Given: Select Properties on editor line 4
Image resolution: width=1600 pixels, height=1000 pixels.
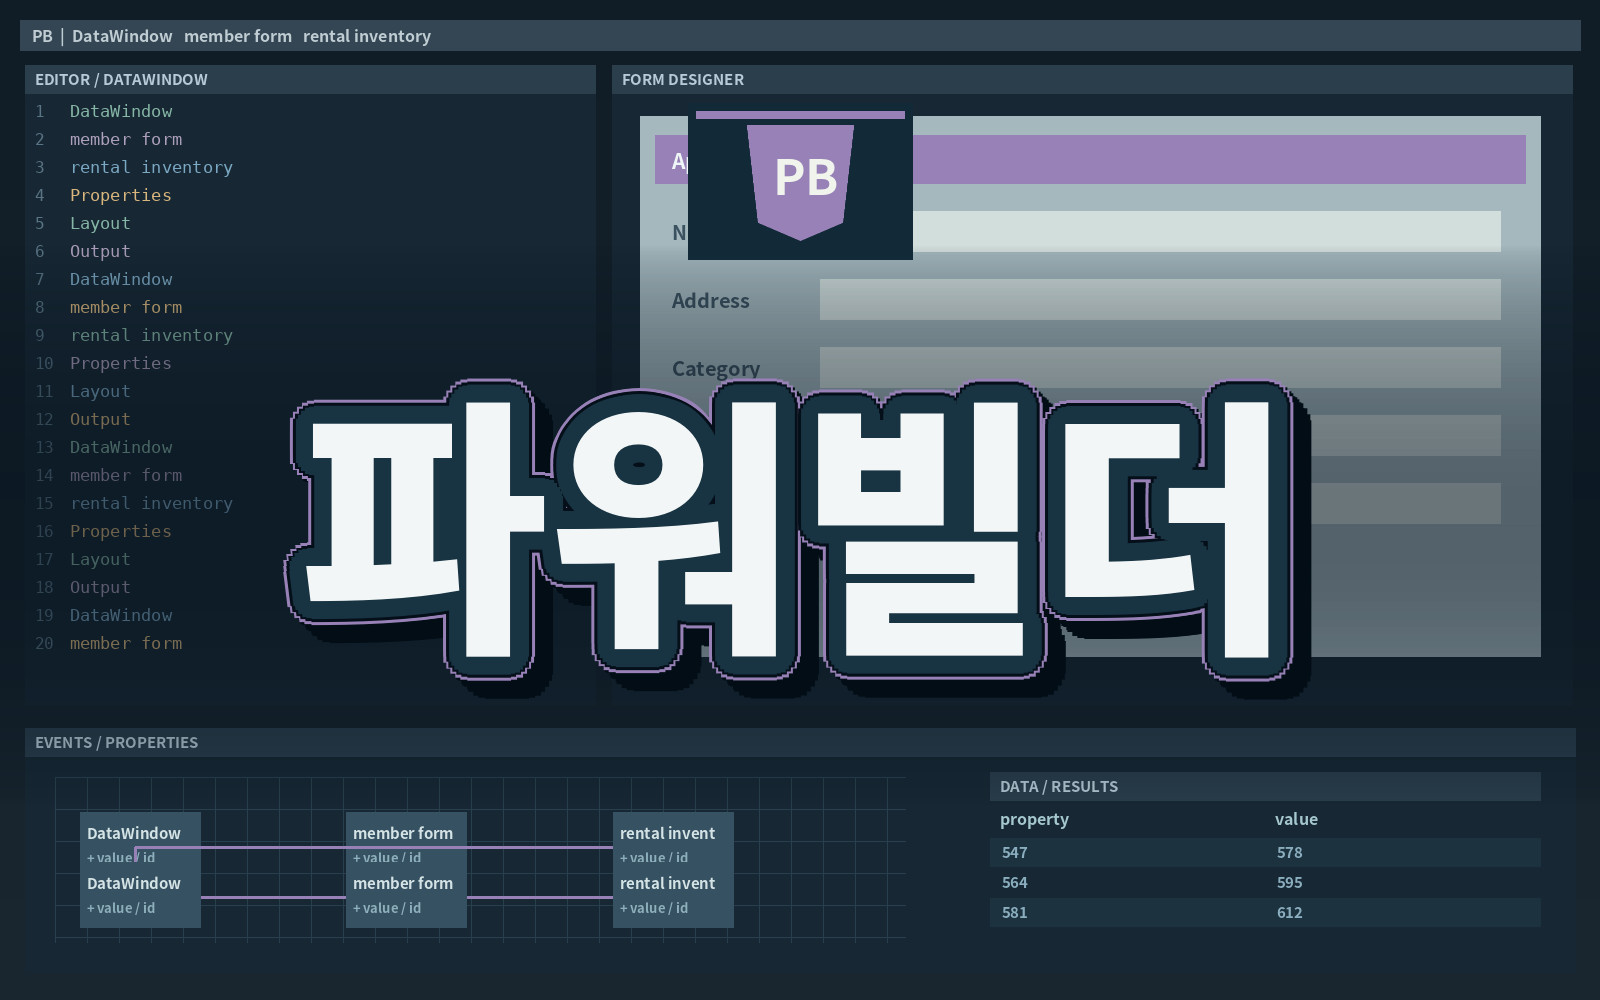Looking at the screenshot, I should (121, 195).
